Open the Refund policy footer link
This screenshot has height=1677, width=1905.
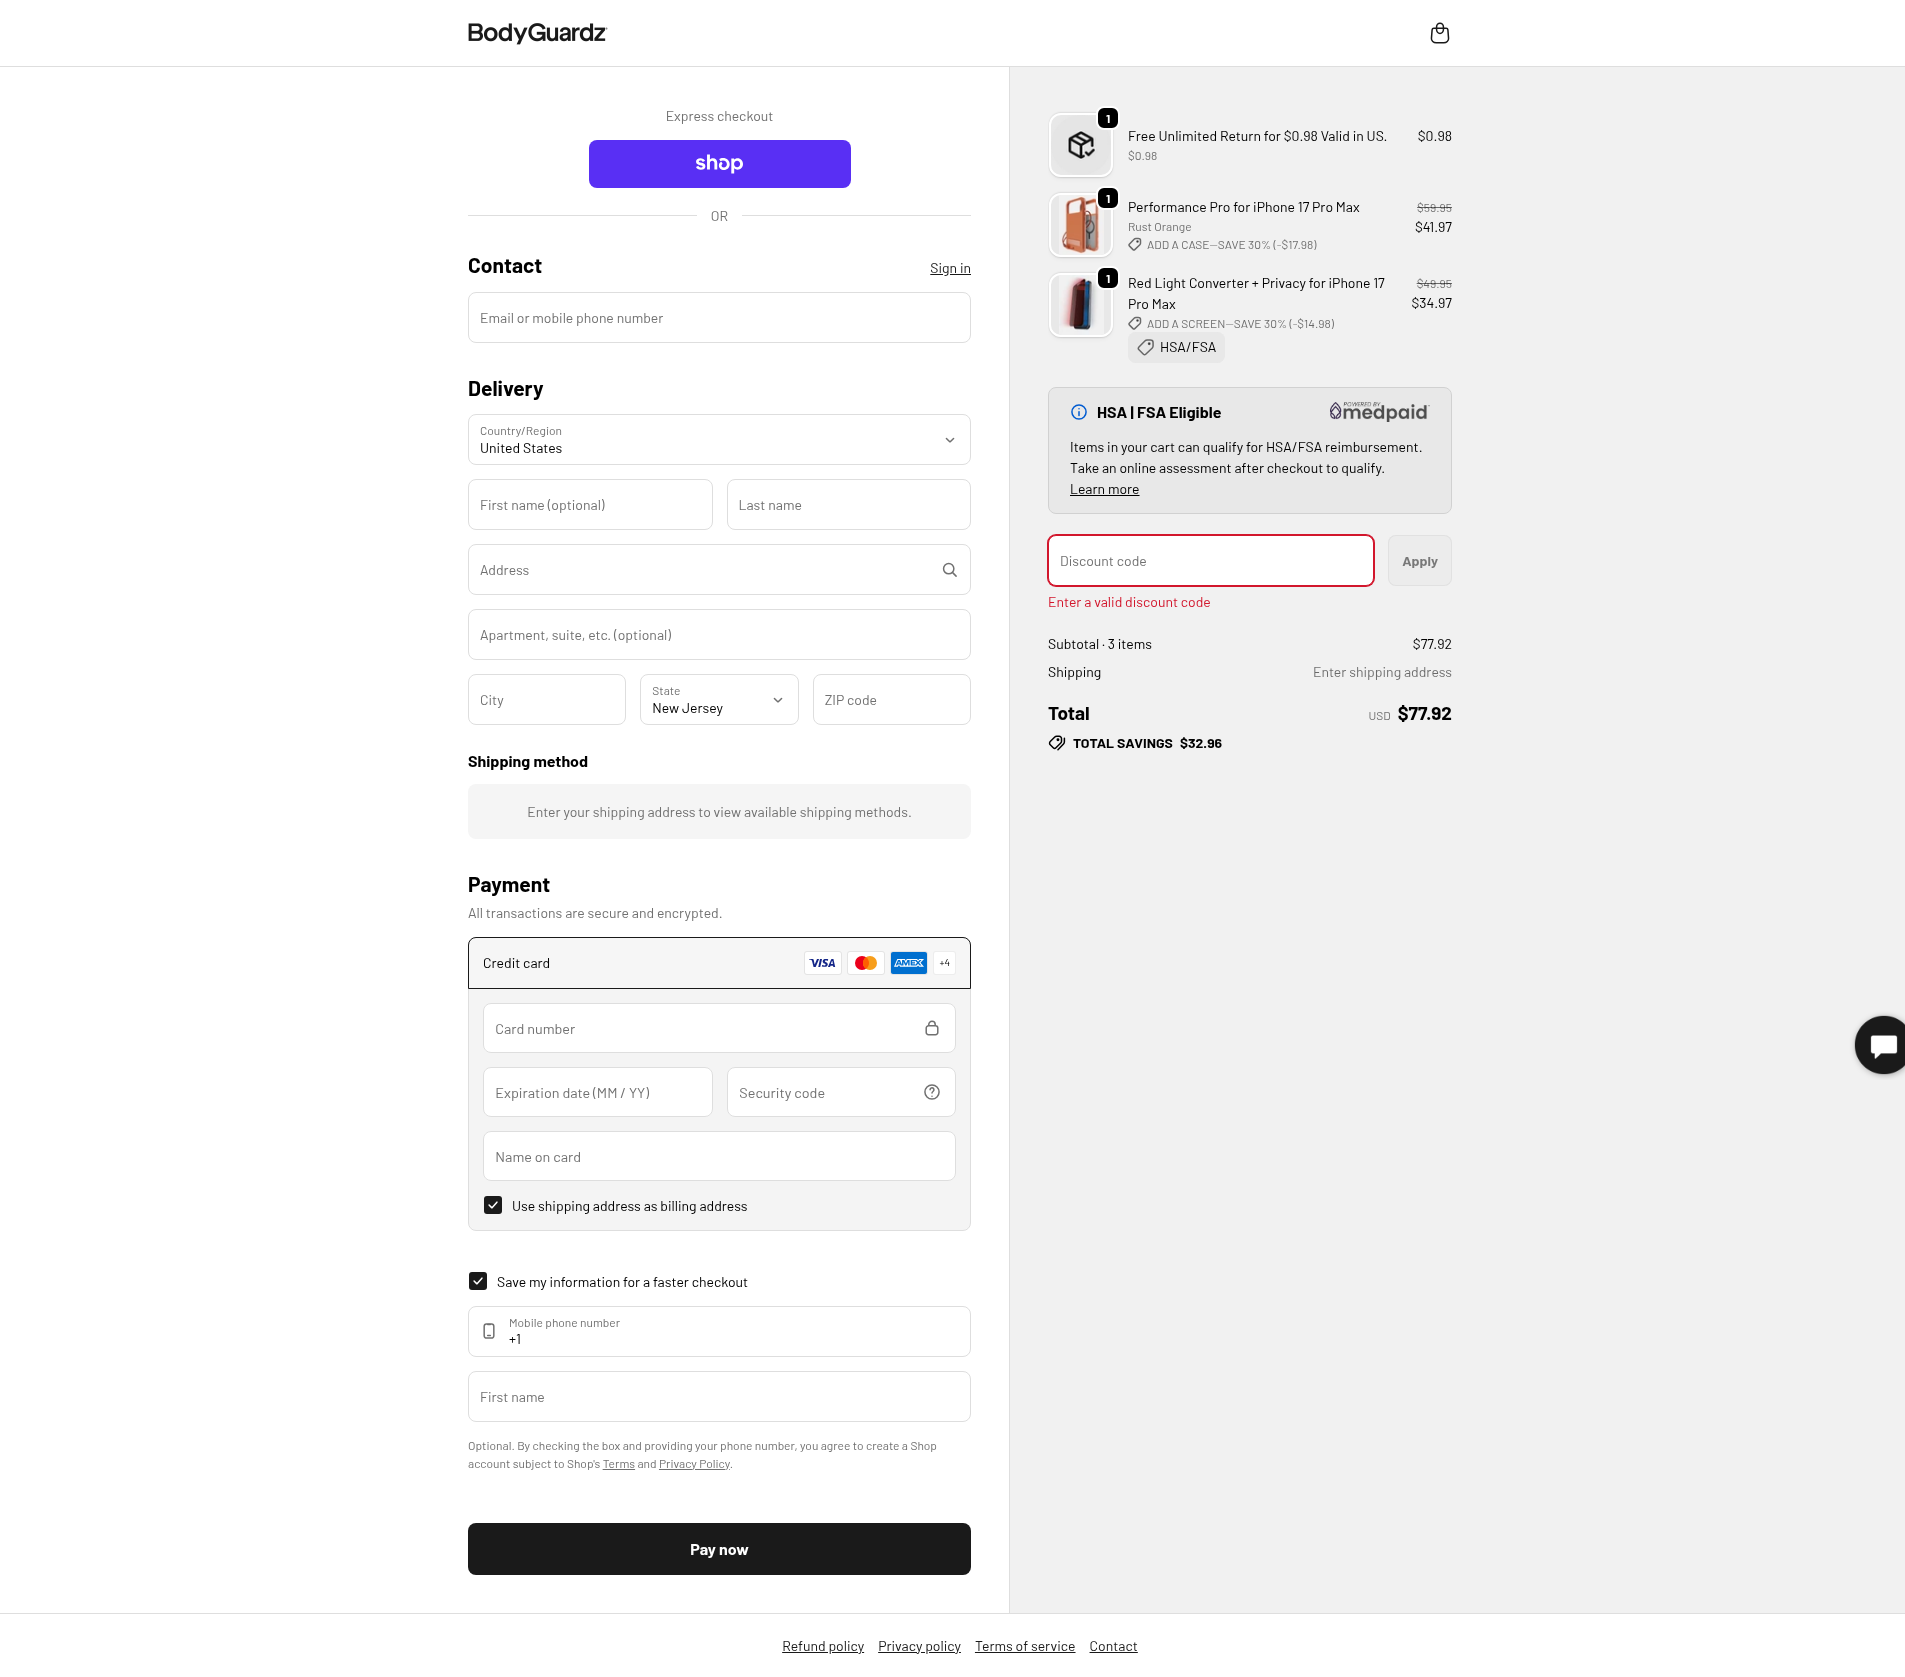tap(822, 1646)
